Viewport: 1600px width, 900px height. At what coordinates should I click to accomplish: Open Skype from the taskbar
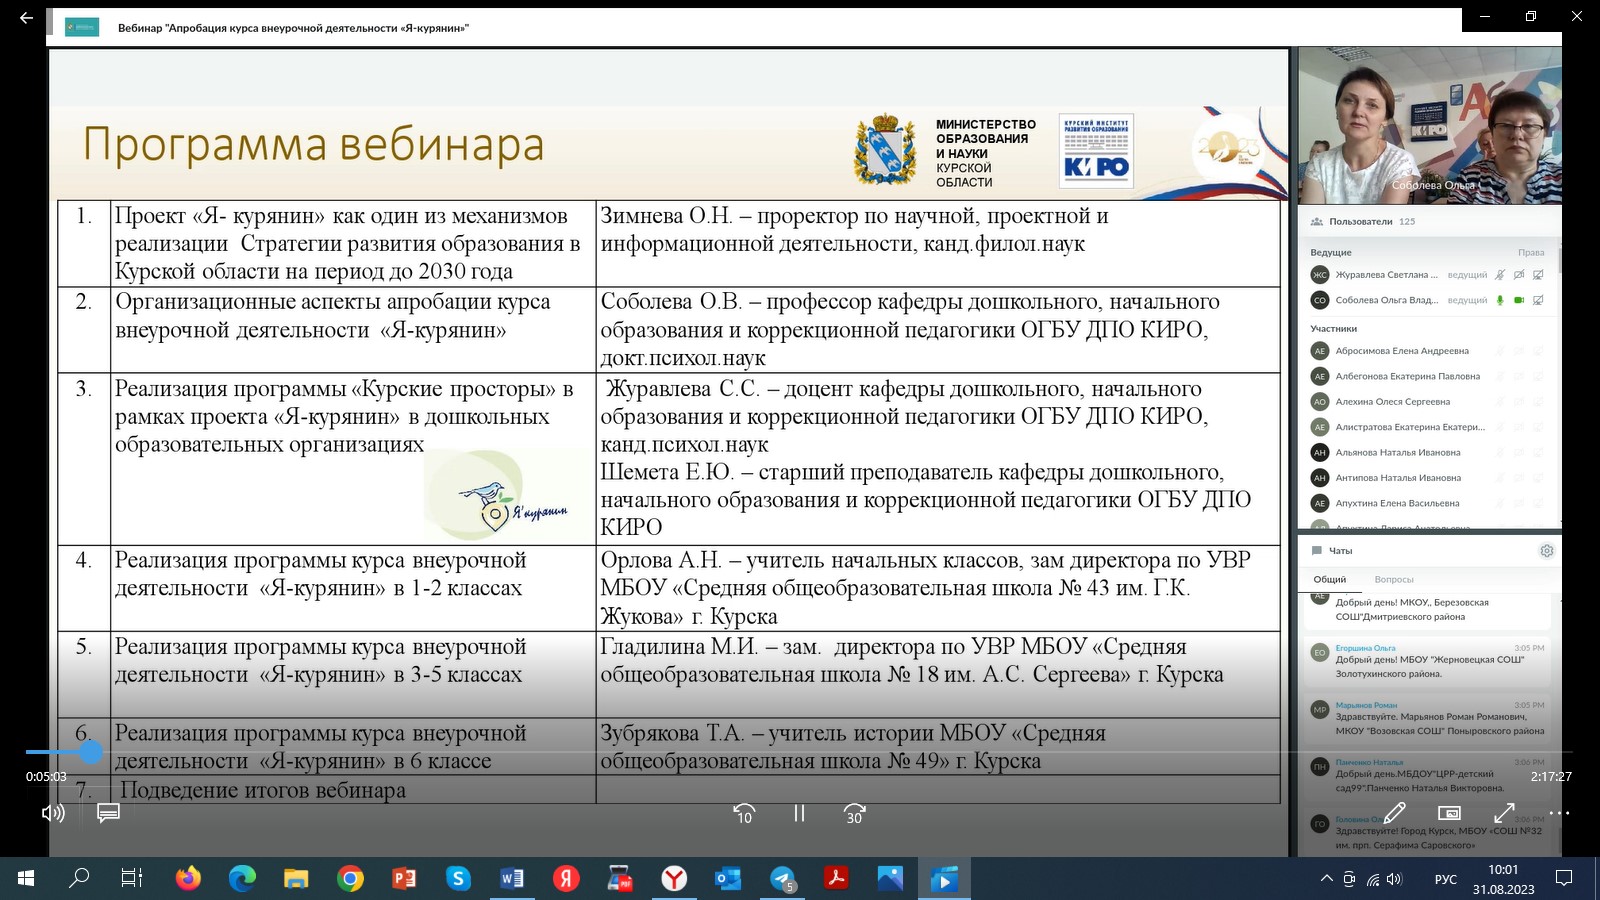(x=458, y=878)
